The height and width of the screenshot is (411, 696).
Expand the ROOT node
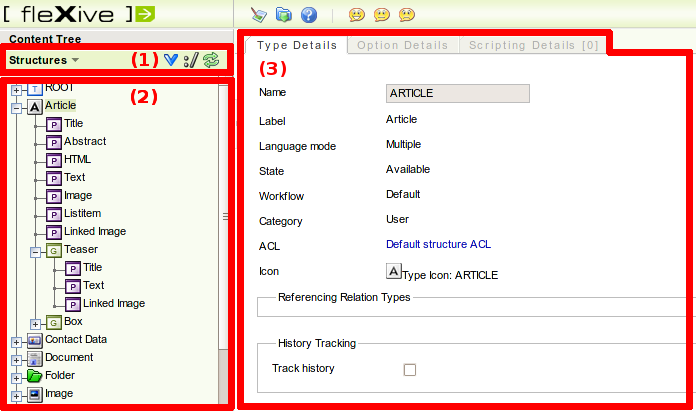click(16, 91)
